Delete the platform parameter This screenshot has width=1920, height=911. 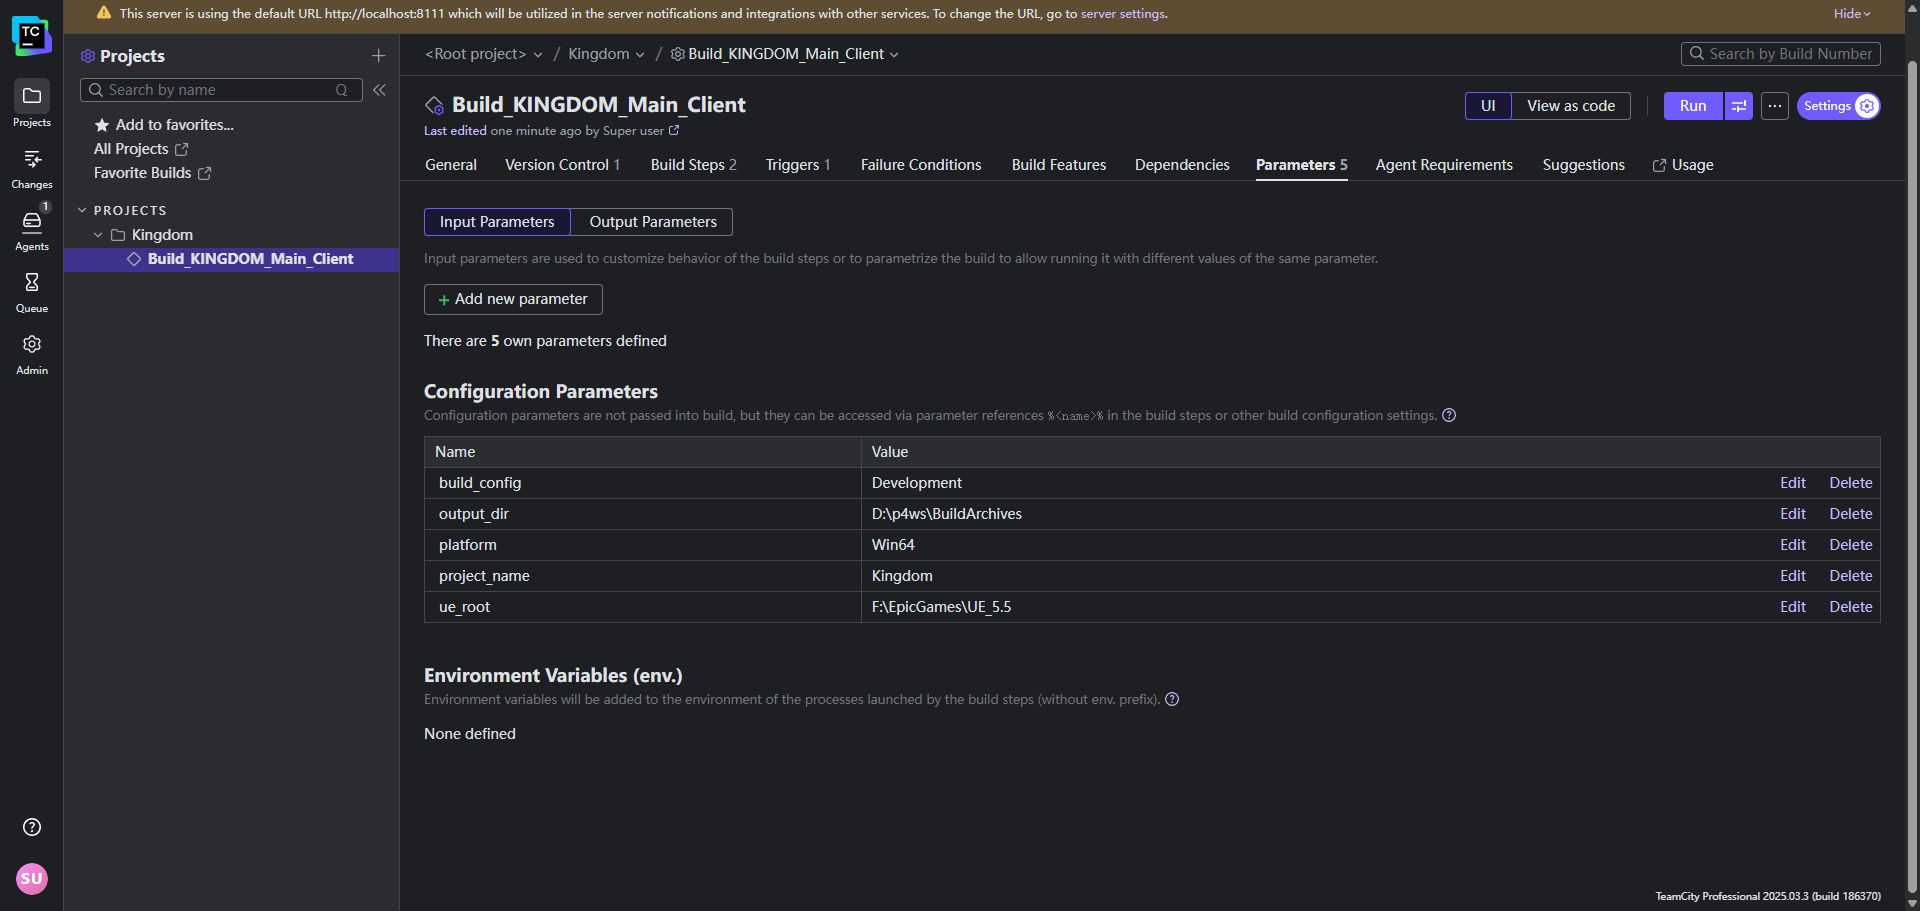point(1851,545)
